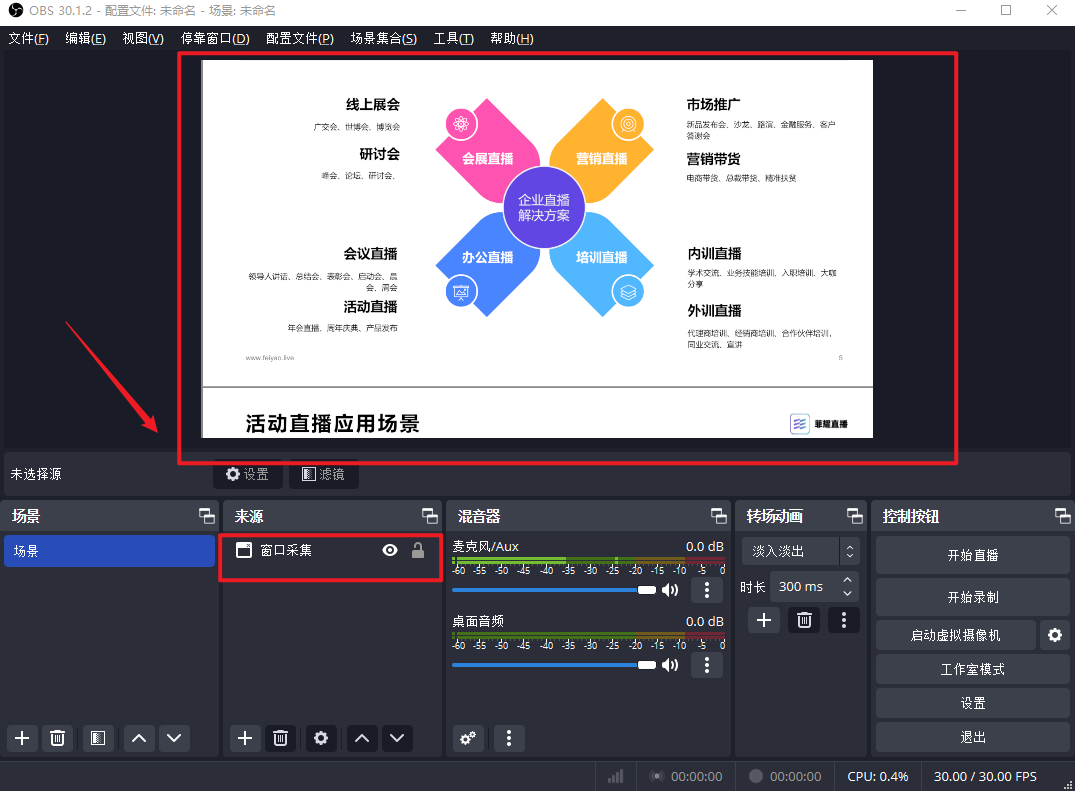The image size is (1075, 791).
Task: Click the 开始直播 button
Action: point(972,555)
